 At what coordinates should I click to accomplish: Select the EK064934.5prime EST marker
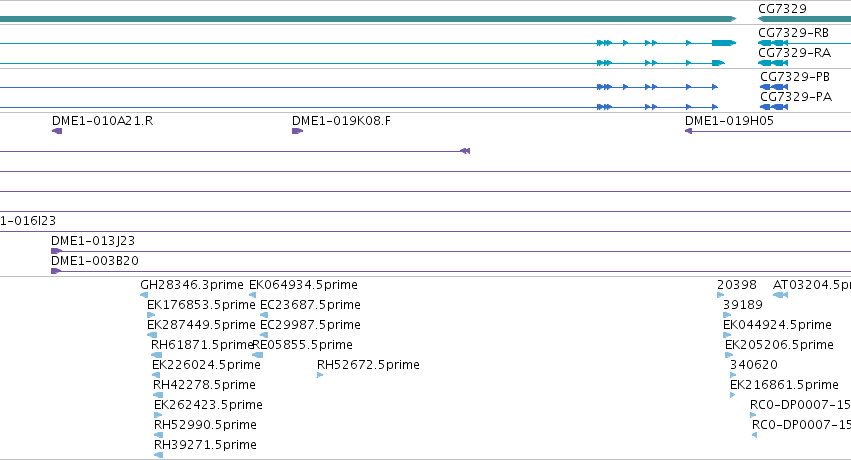pos(252,295)
